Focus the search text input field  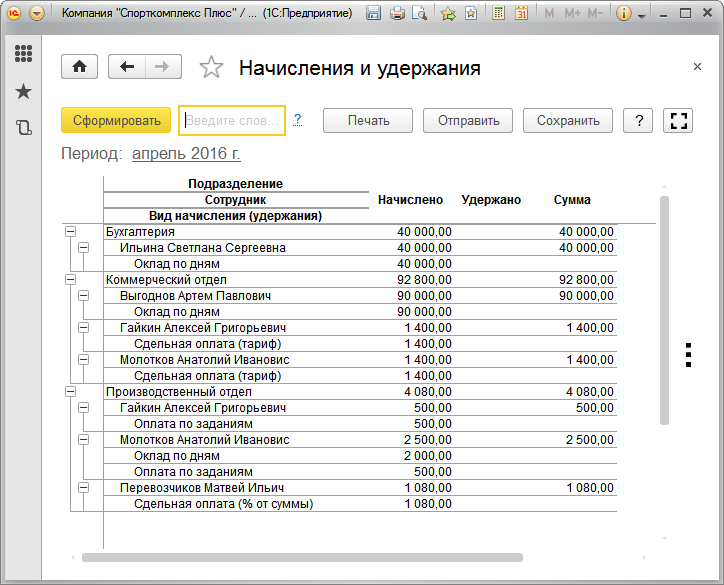(232, 121)
